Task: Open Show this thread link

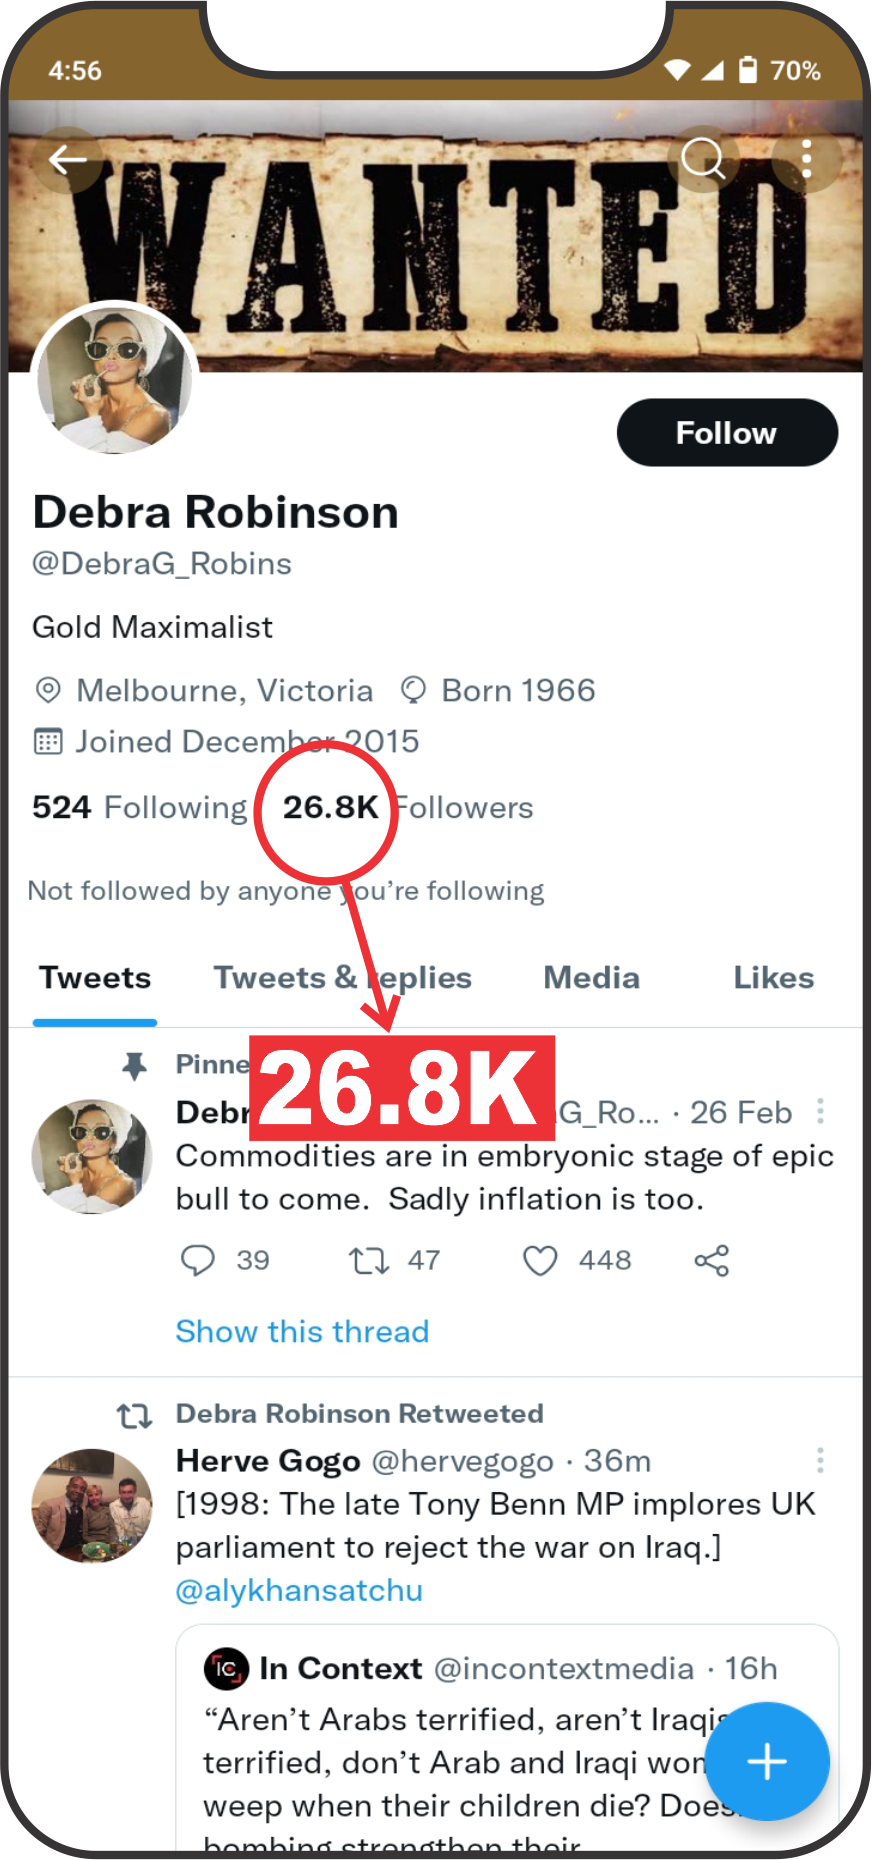Action: coord(302,1331)
